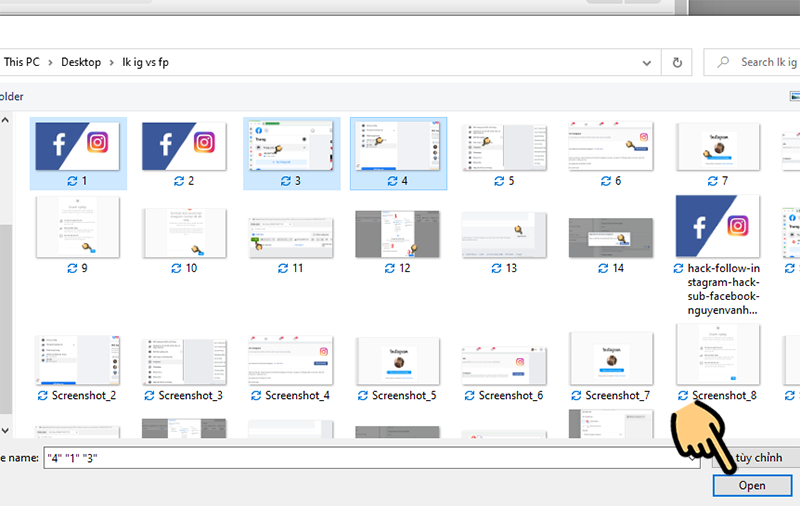Pick the image file named 7

pyautogui.click(x=717, y=144)
